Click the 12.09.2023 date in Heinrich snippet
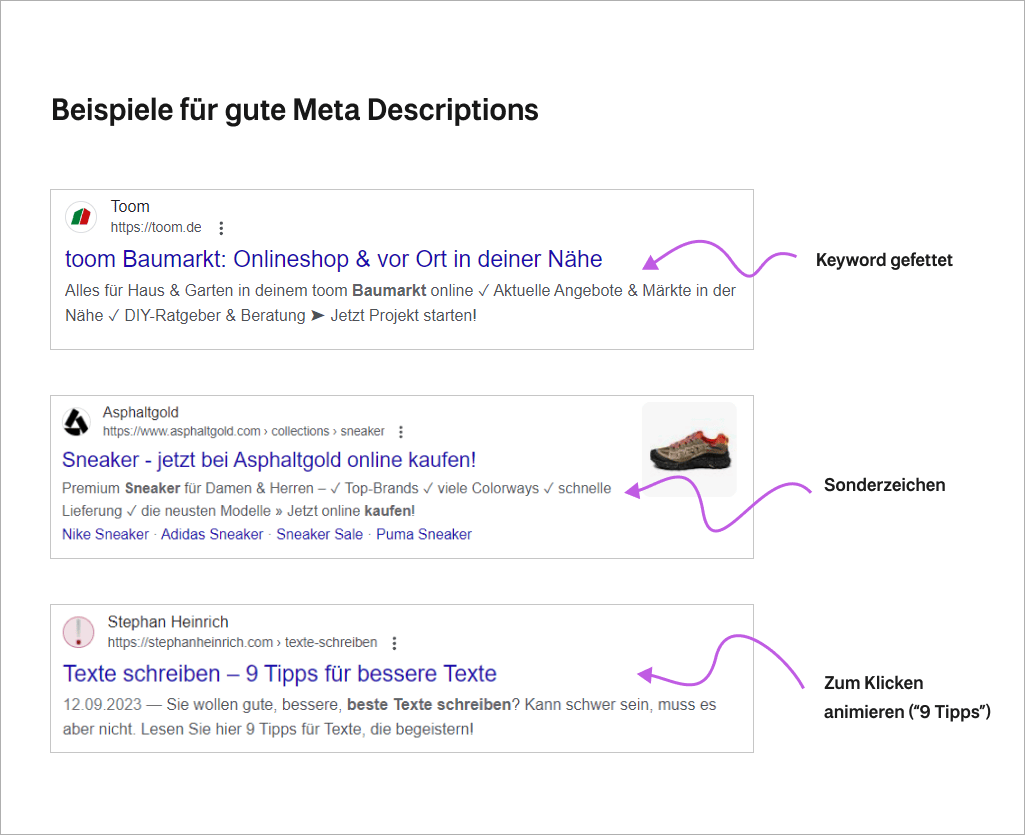 tap(102, 705)
